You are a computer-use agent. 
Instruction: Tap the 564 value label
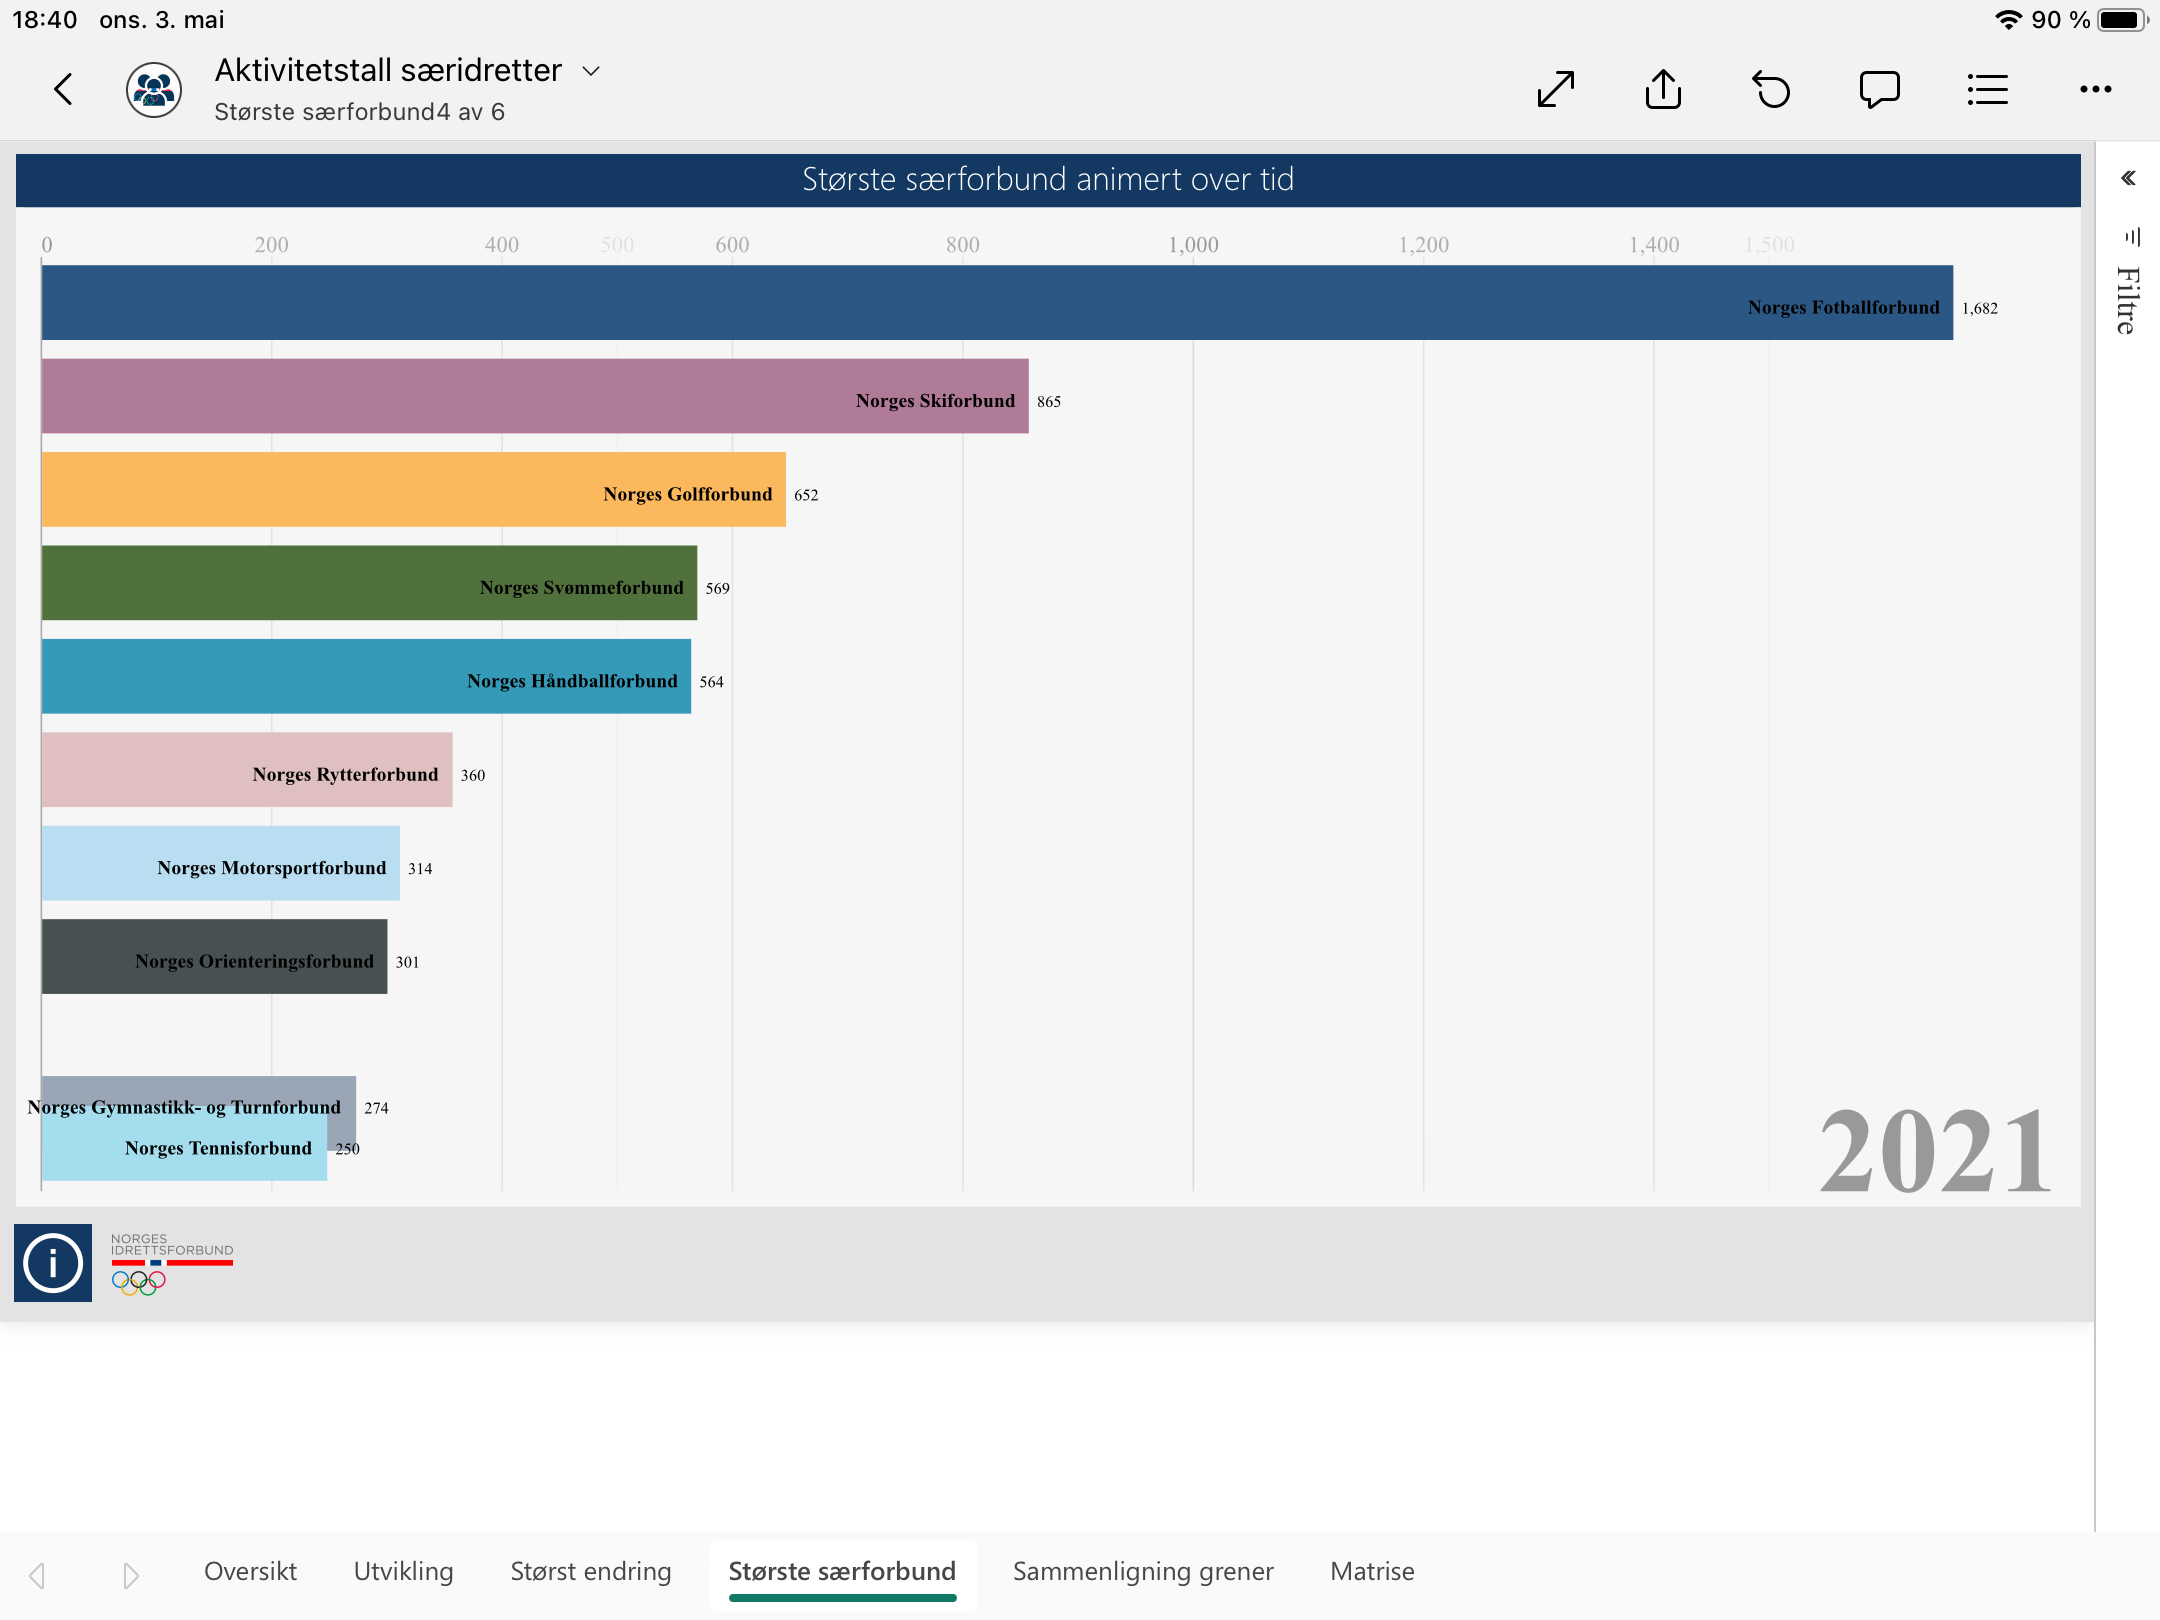click(x=711, y=682)
